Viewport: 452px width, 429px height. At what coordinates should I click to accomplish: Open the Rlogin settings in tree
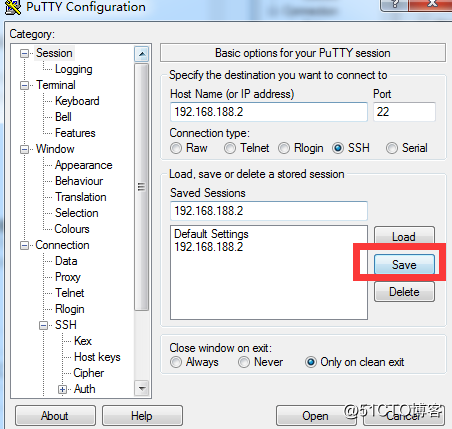(70, 309)
